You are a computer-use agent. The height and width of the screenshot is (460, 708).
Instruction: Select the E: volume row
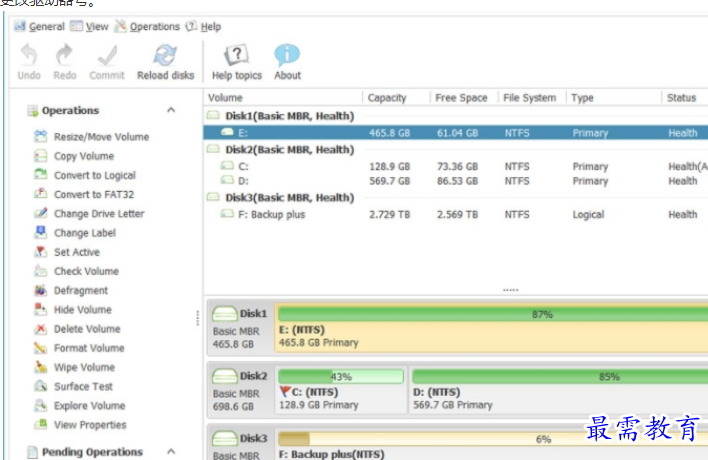click(456, 133)
